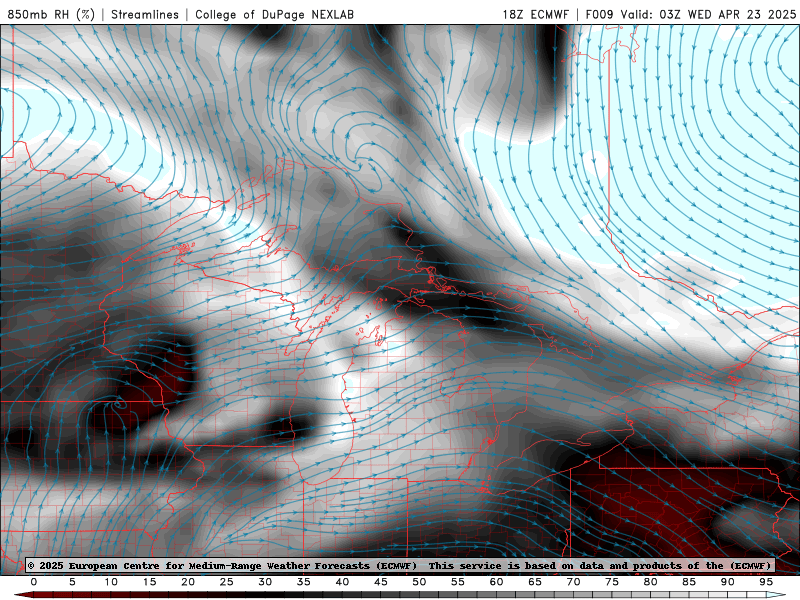Select the "85" value on the color scale

(689, 582)
